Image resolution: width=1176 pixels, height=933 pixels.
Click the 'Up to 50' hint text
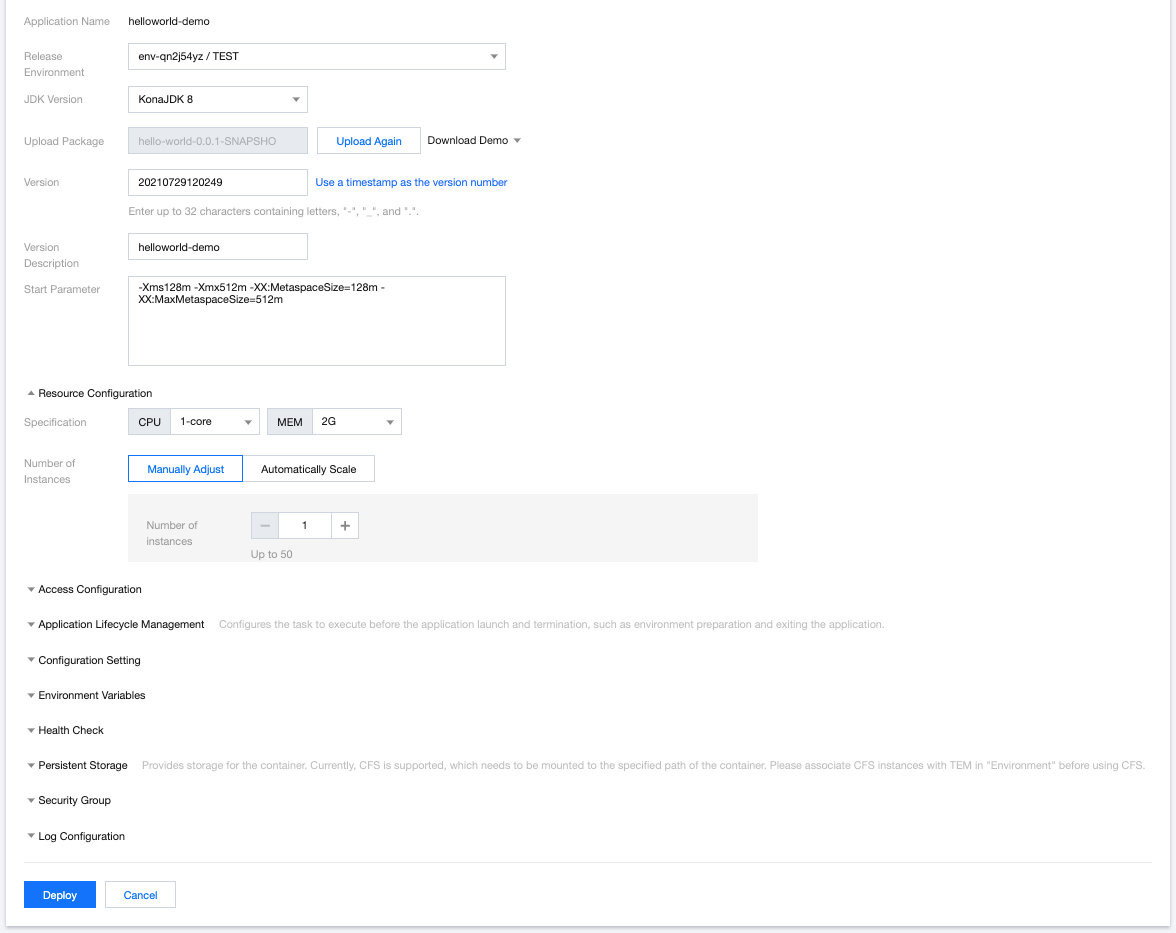pyautogui.click(x=272, y=554)
